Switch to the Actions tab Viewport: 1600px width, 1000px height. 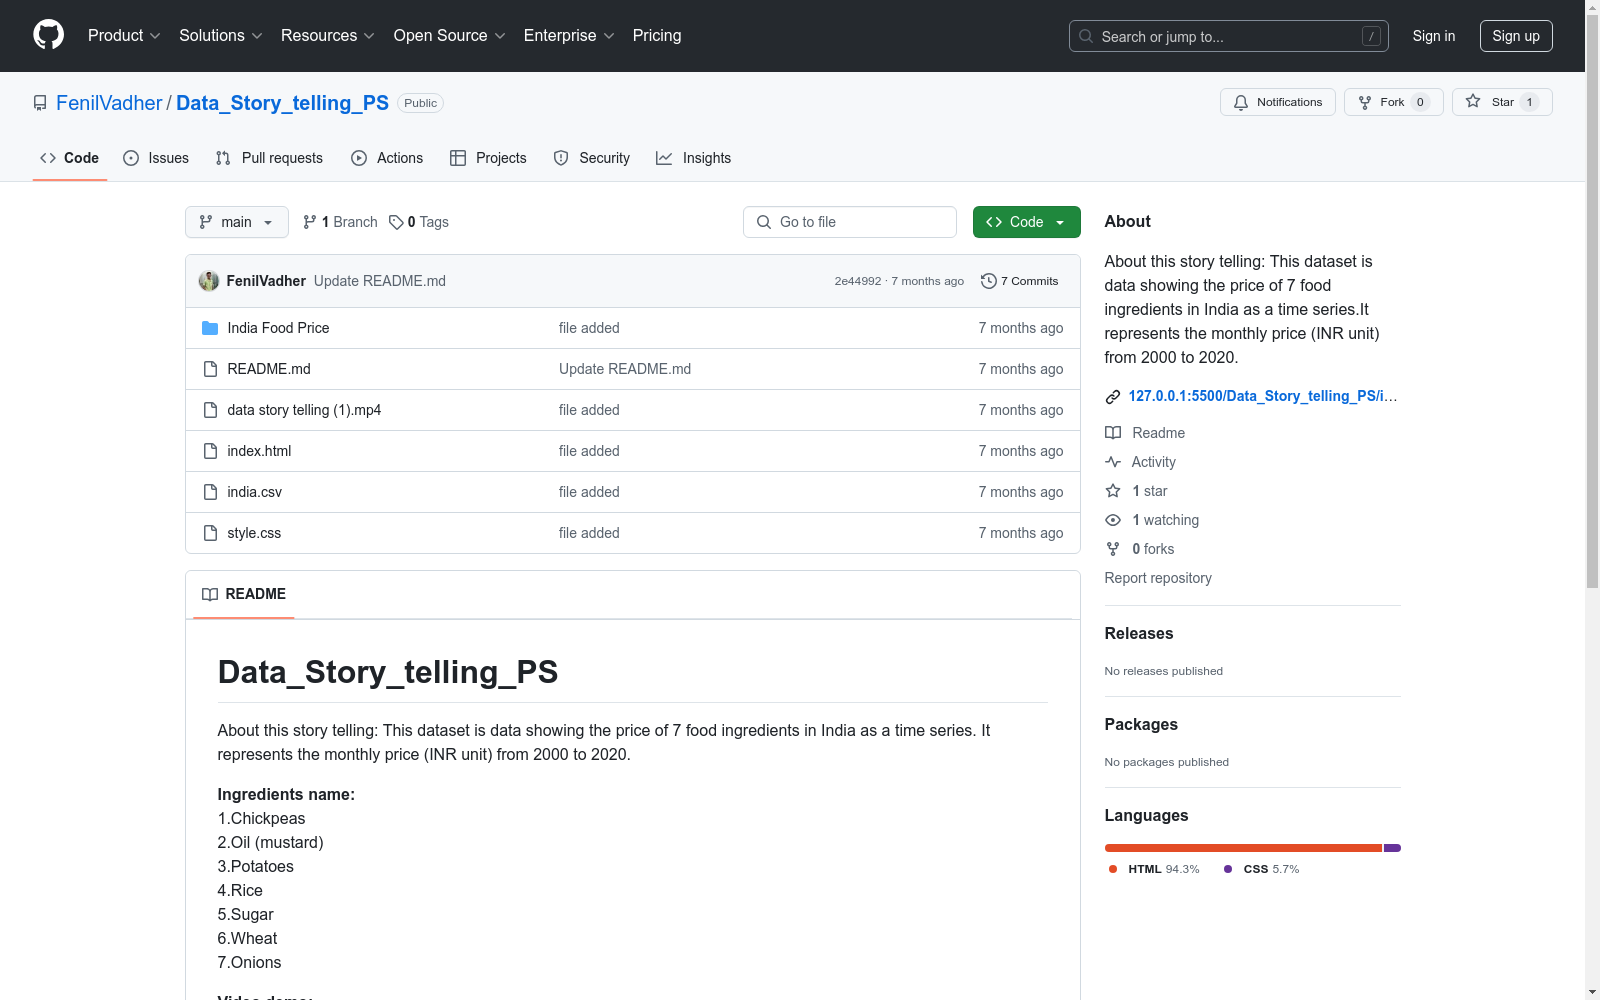point(387,158)
